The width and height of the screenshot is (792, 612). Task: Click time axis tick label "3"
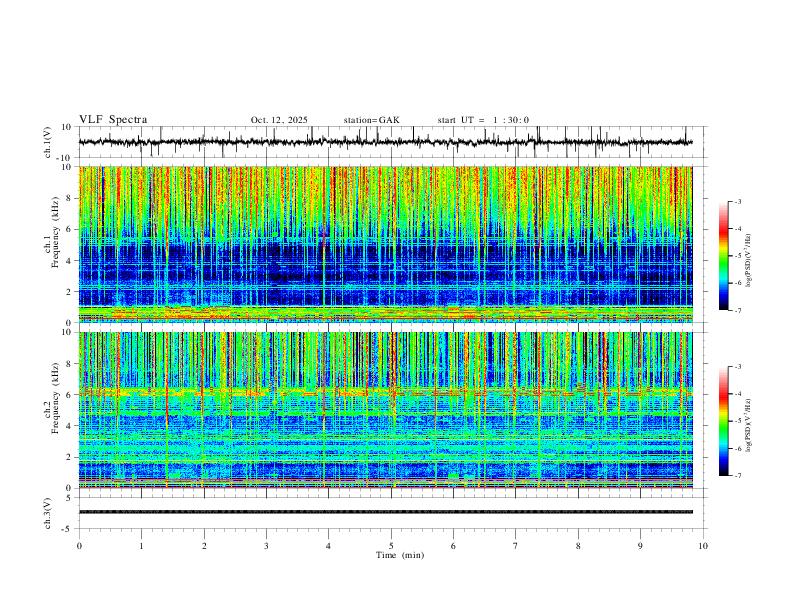(x=266, y=546)
